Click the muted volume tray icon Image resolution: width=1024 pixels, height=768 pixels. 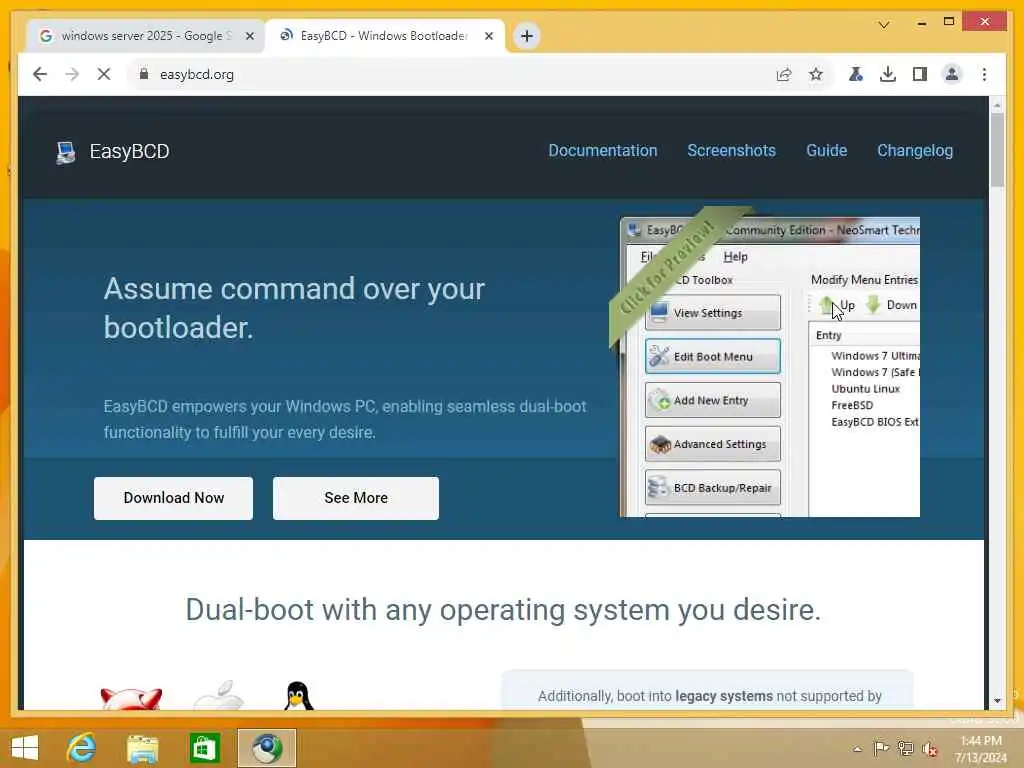coord(929,749)
